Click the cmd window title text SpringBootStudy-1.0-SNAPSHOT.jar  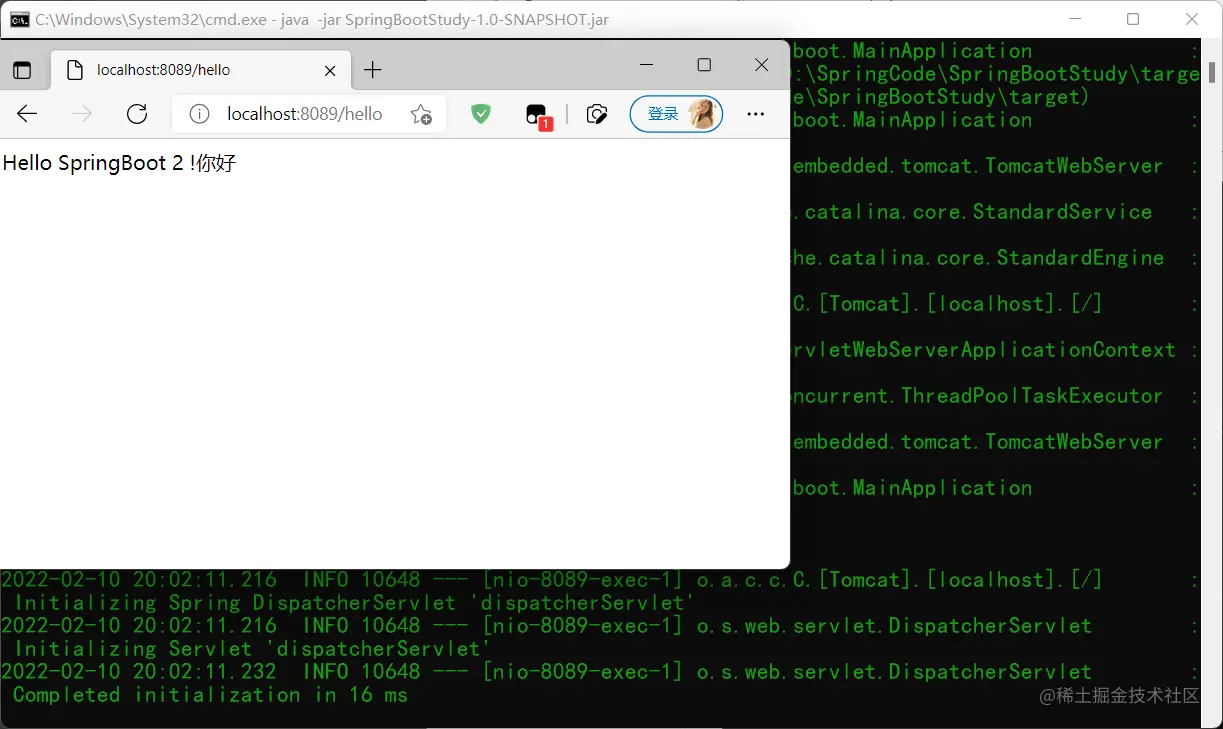pos(477,20)
